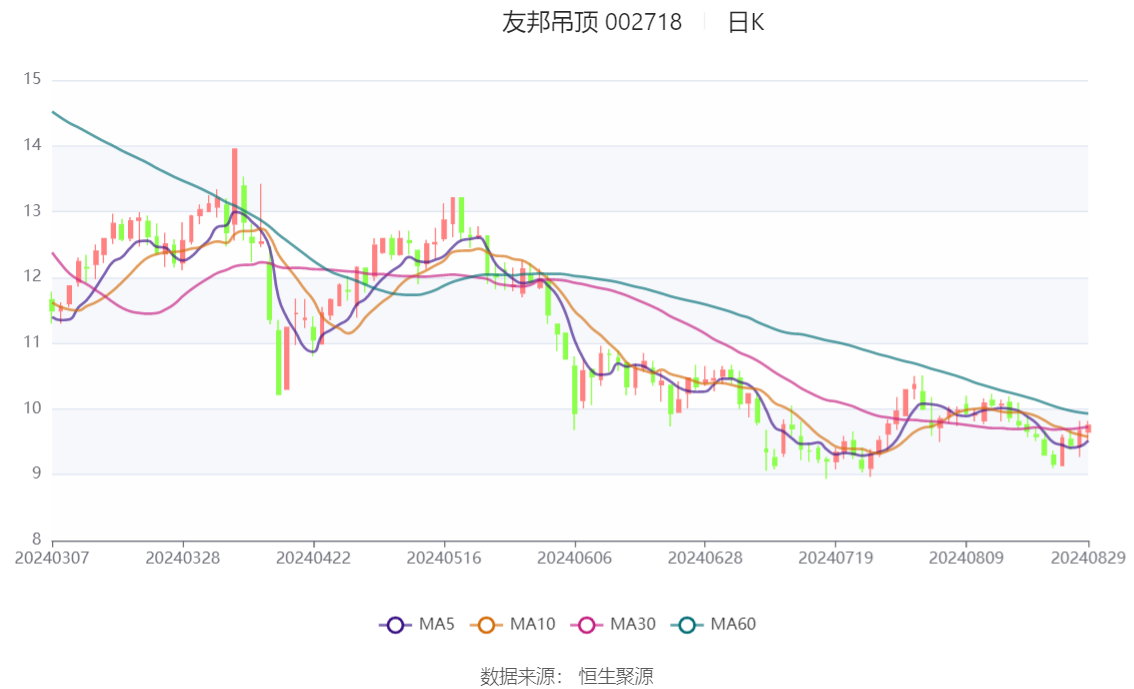Hide the MA30 line via its label
Viewport: 1134px width, 689px height.
633,624
